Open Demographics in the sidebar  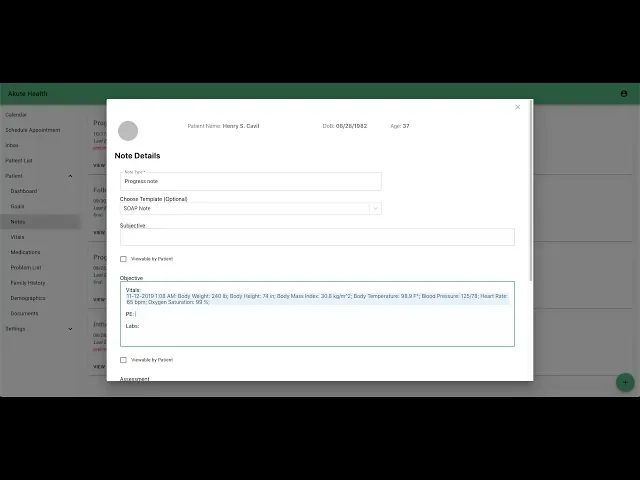click(x=28, y=298)
